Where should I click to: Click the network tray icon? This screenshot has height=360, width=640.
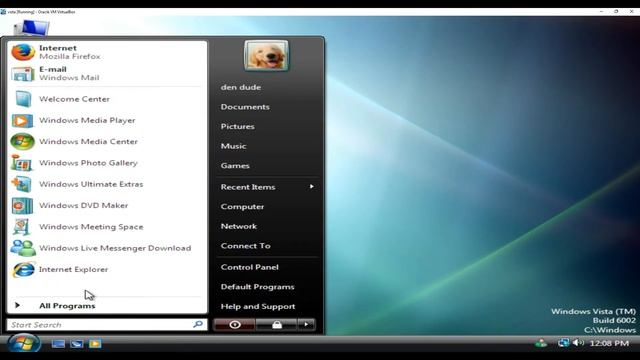[x=563, y=343]
